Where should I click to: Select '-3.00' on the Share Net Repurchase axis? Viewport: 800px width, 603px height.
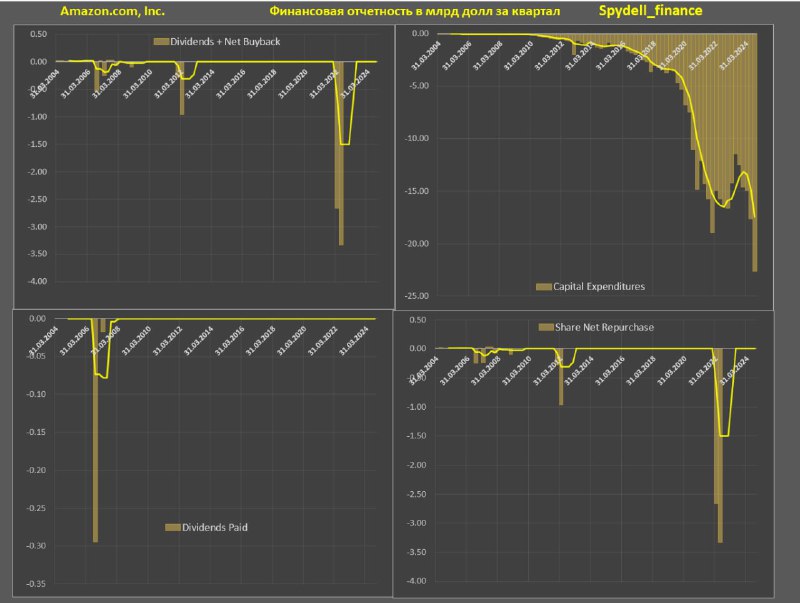coord(416,523)
